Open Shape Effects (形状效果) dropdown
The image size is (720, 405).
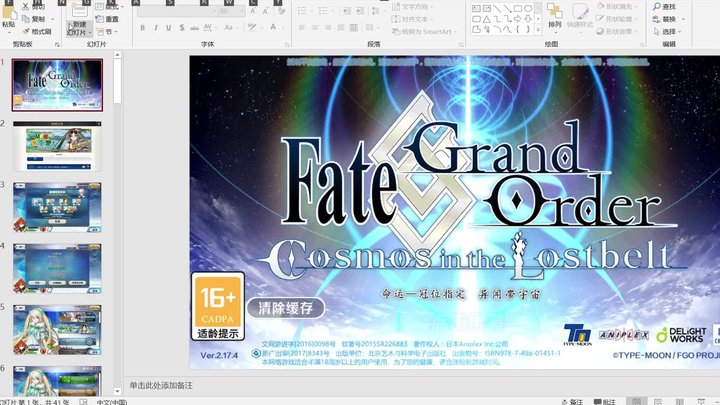point(618,31)
